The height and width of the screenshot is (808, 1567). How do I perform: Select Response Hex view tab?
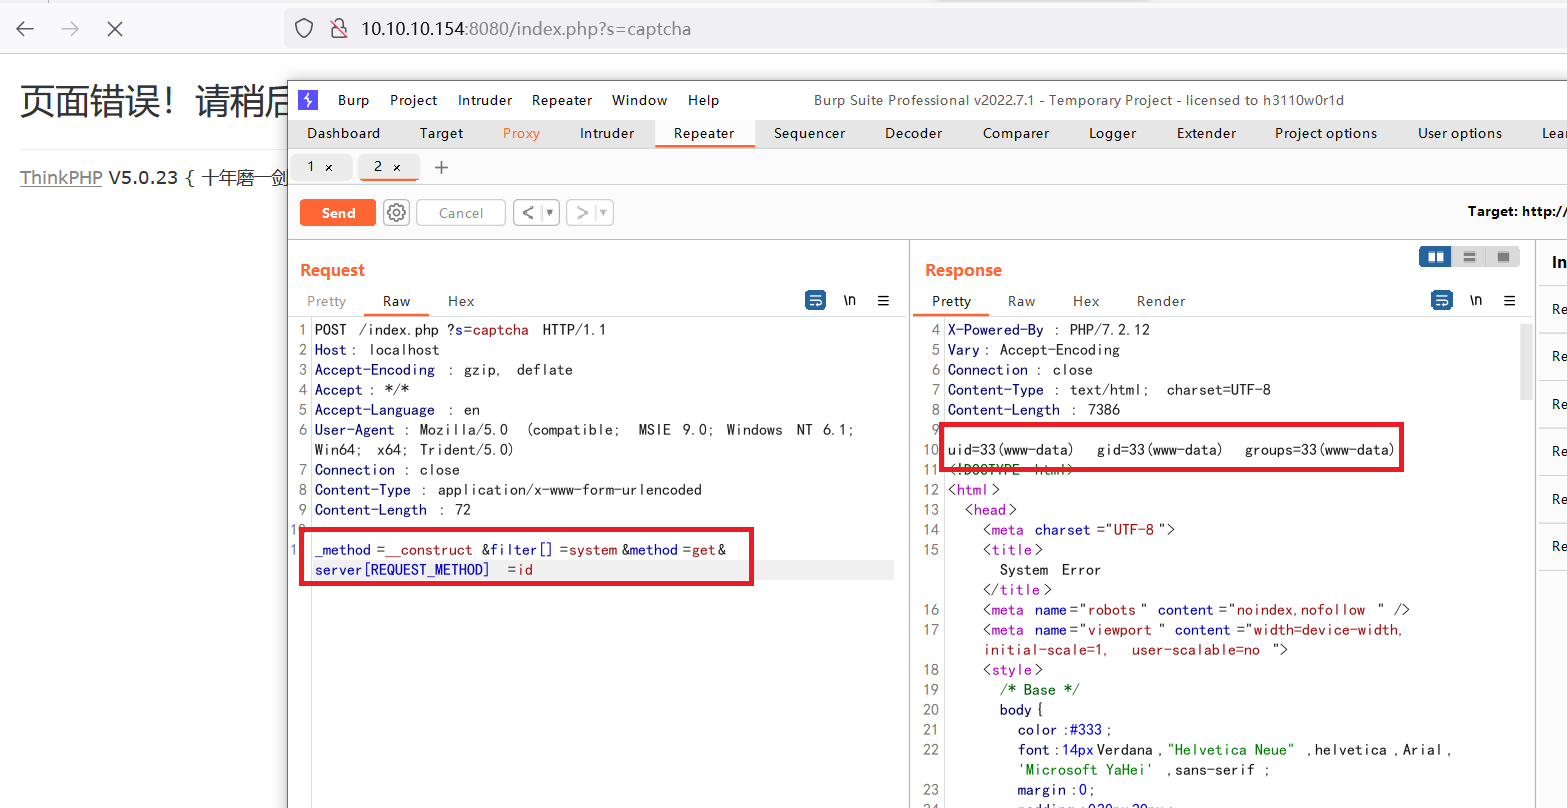1086,301
